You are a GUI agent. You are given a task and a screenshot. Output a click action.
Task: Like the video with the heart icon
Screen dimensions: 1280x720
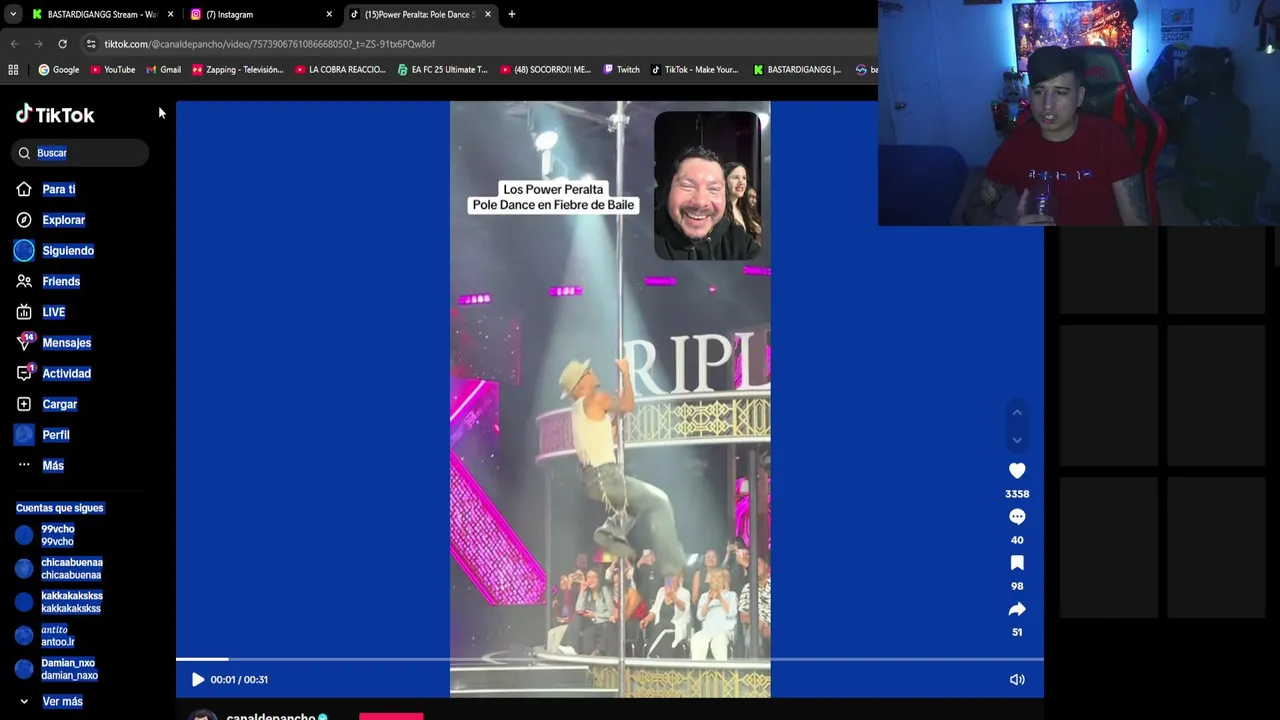(x=1017, y=471)
